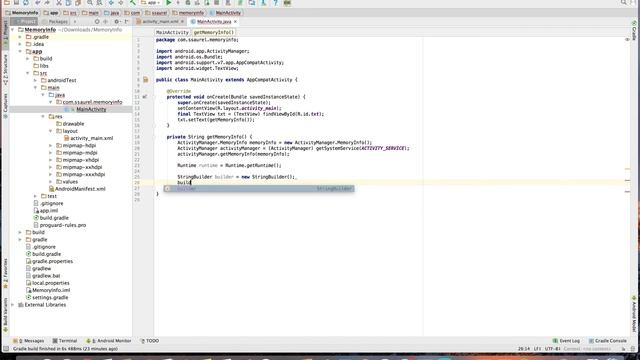640x360 pixels.
Task: Select gradlew.bat in project tree
Action: pos(43,276)
